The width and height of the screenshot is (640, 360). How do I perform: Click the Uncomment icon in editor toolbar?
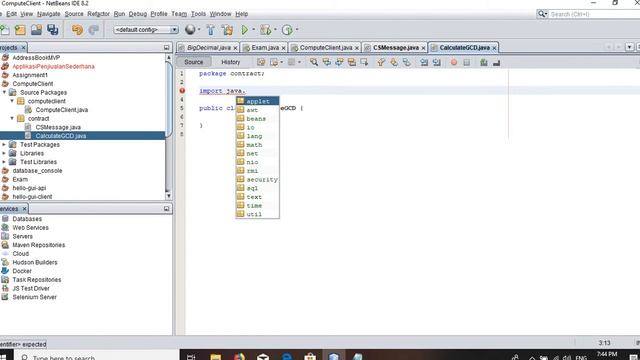(x=496, y=62)
